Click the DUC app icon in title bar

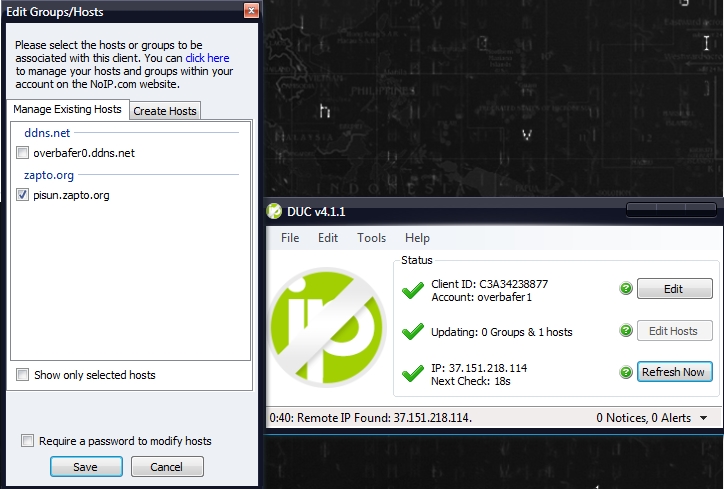[274, 211]
